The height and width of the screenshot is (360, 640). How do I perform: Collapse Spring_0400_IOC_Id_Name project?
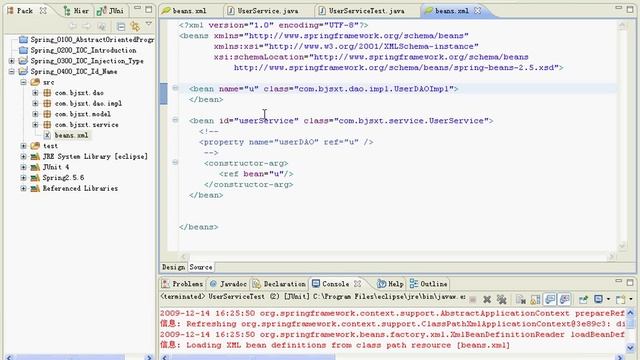pos(11,71)
